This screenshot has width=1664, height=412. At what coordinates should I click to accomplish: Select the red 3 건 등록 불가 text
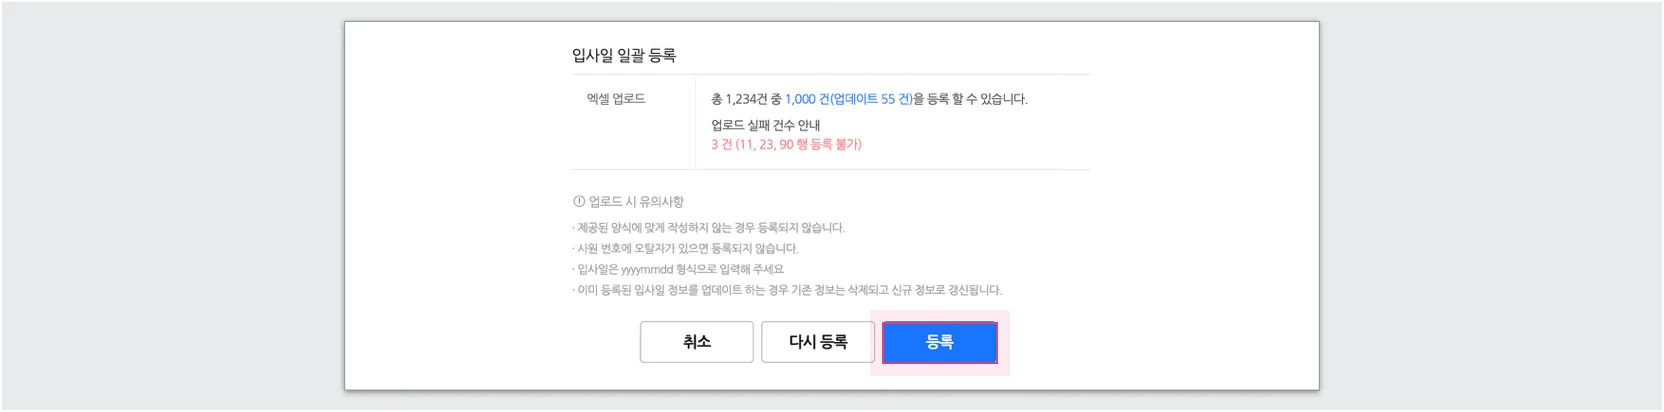coord(786,145)
